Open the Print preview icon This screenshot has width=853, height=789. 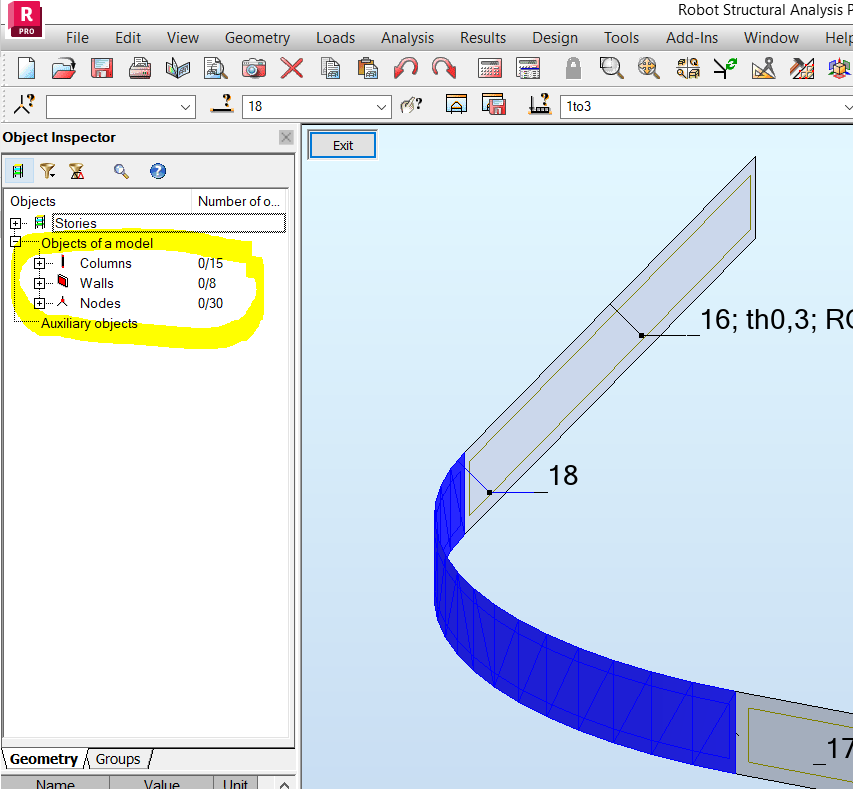coord(214,69)
